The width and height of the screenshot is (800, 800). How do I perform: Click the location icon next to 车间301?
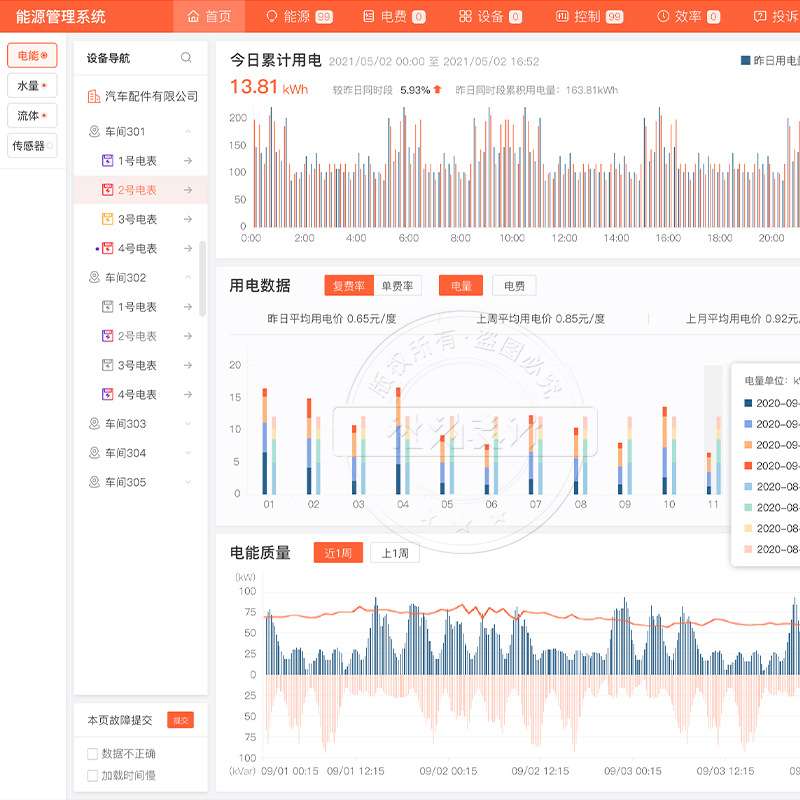pos(94,132)
